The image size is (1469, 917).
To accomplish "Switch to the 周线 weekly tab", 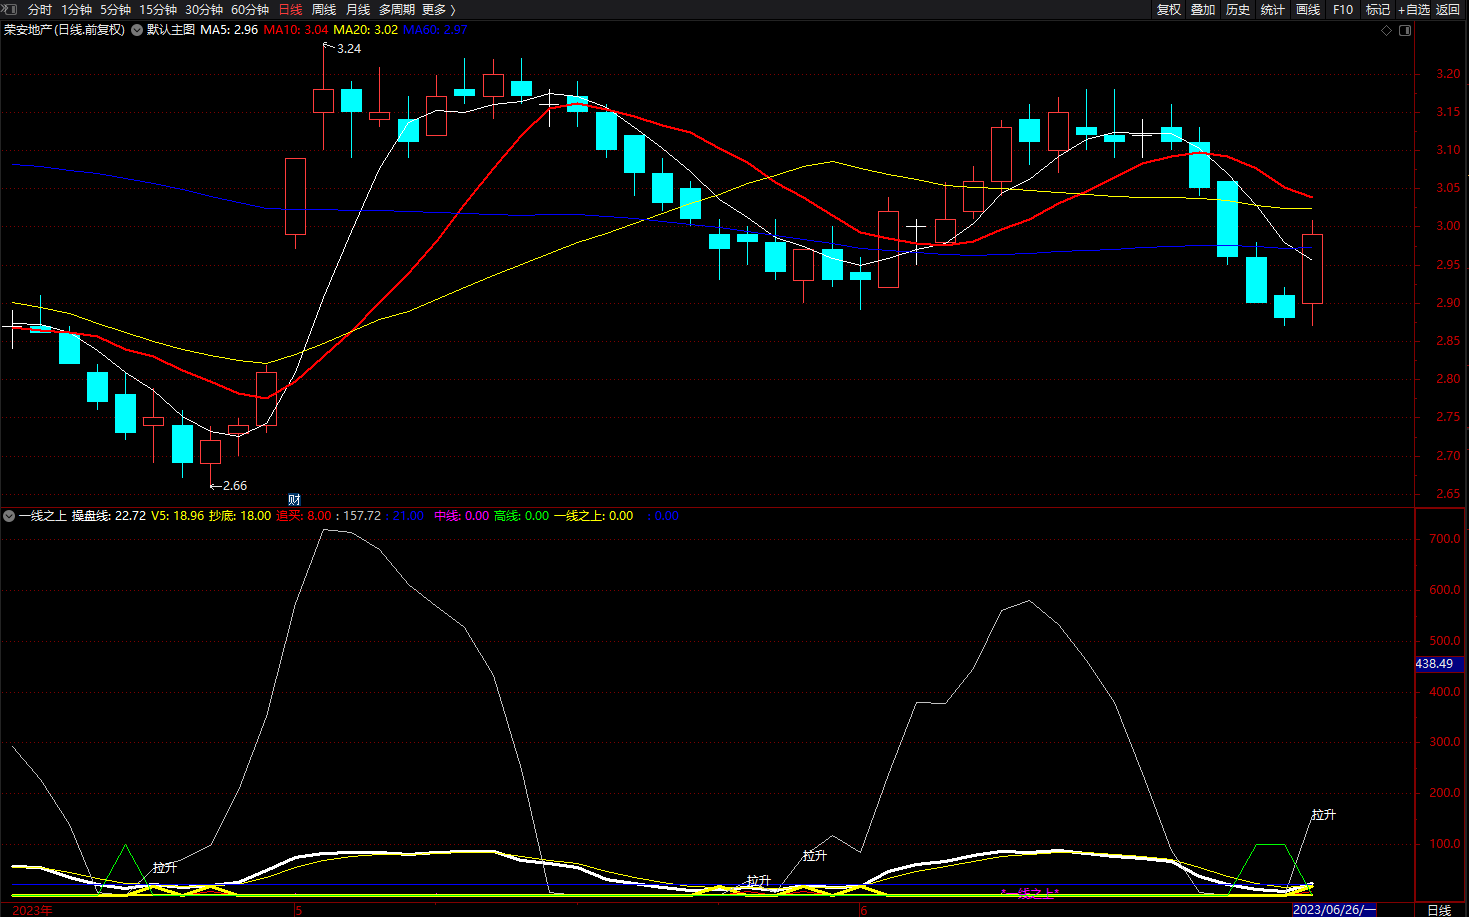I will click(x=323, y=9).
